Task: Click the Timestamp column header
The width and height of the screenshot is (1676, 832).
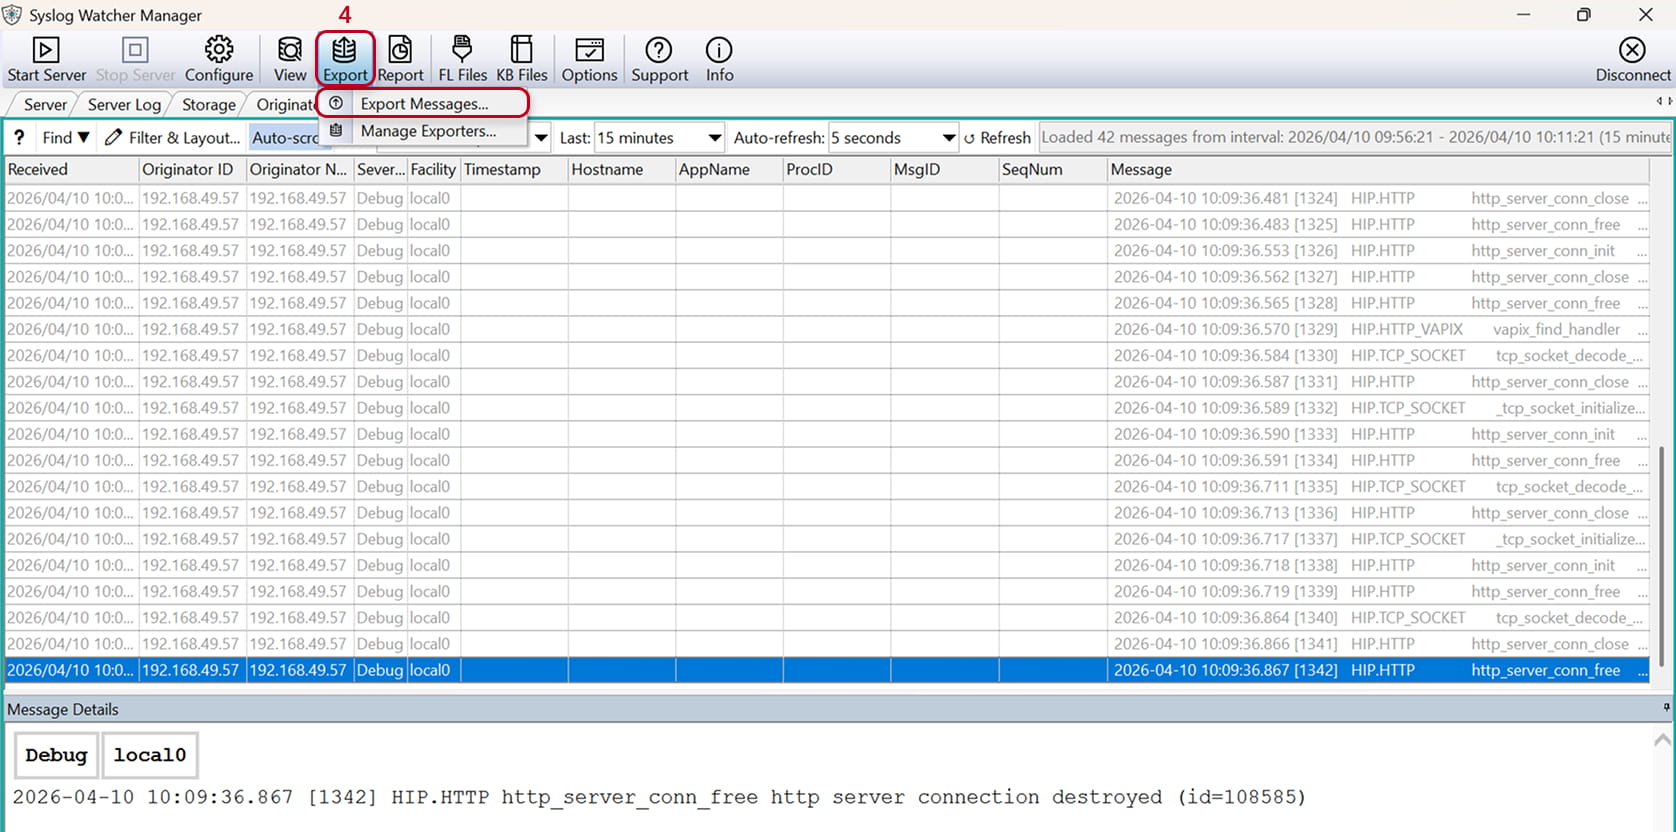Action: (514, 169)
